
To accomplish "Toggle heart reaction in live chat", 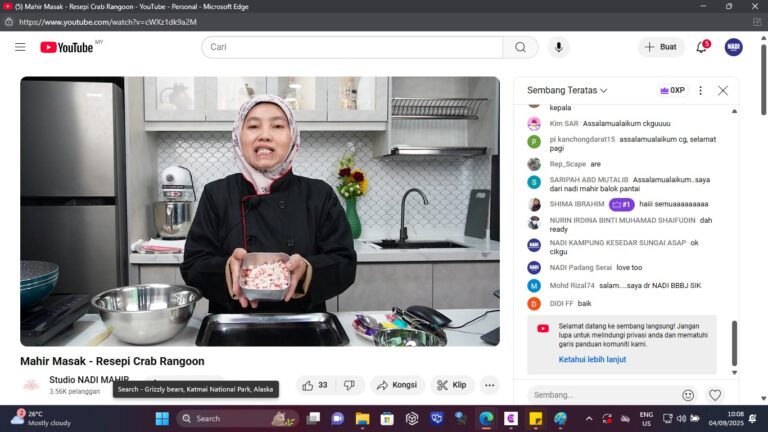I will tap(715, 395).
